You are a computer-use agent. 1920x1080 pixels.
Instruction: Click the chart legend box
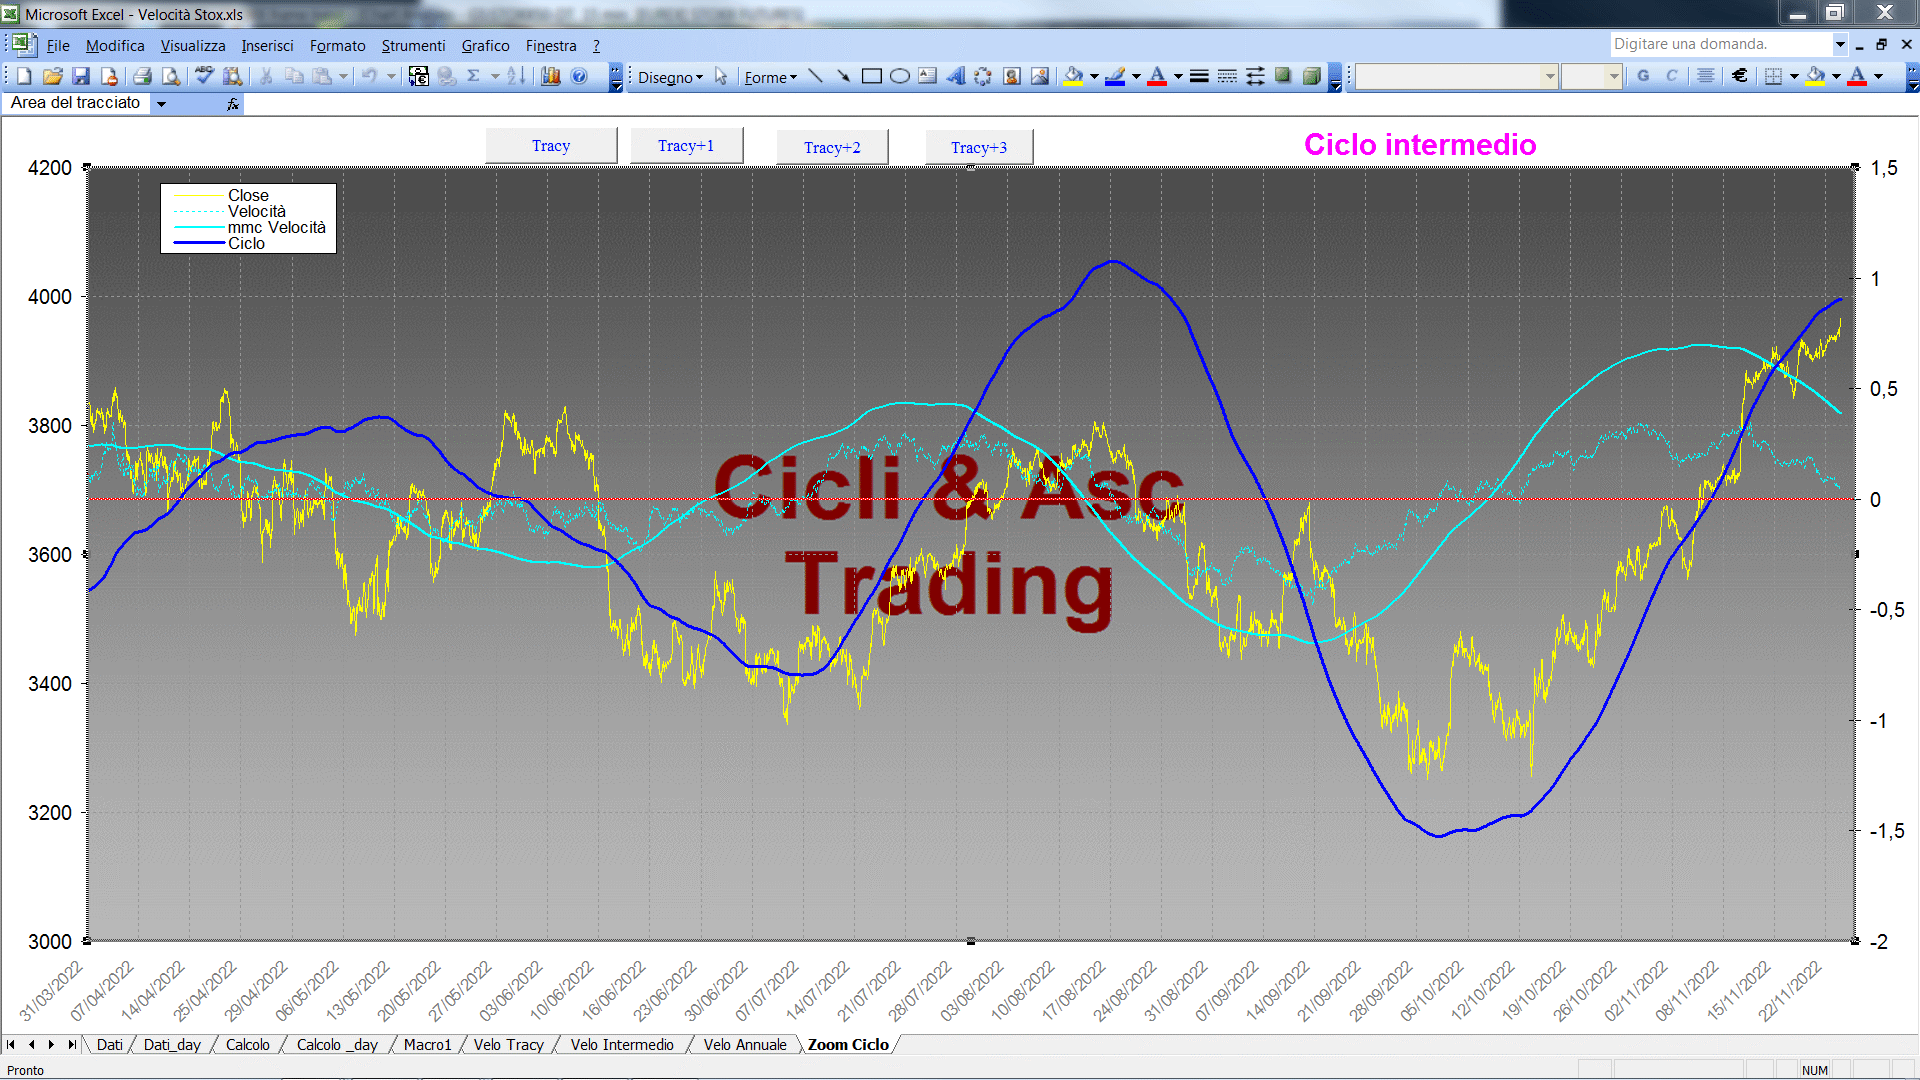248,218
